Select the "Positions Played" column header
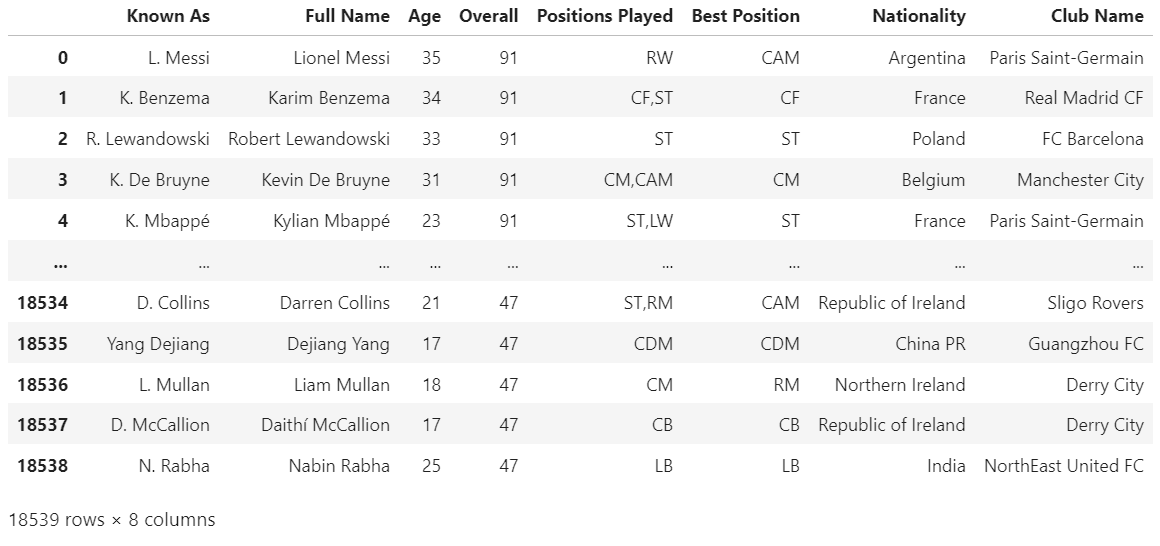 pos(604,16)
